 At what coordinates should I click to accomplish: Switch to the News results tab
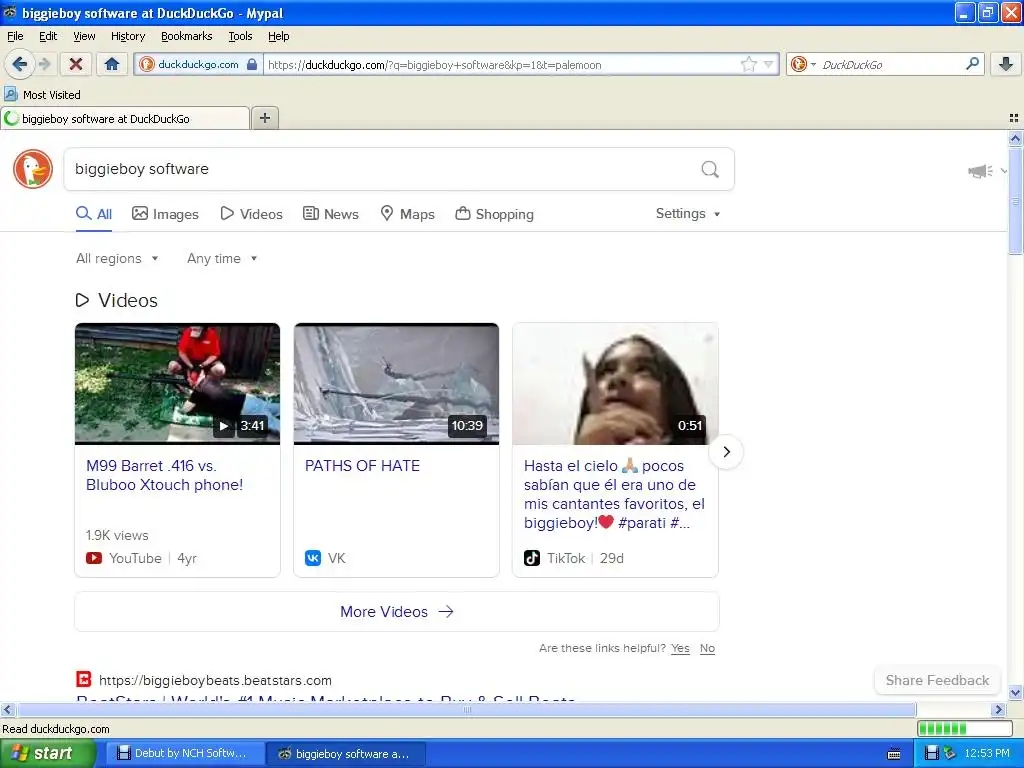330,214
